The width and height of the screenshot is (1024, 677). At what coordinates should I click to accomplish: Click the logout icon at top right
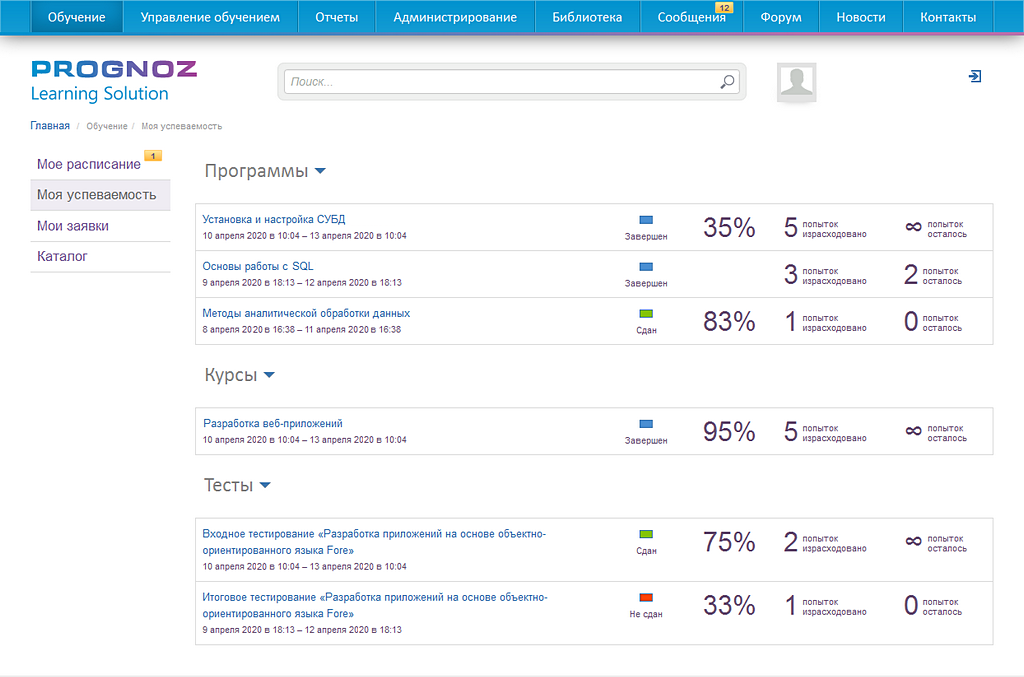tap(975, 76)
